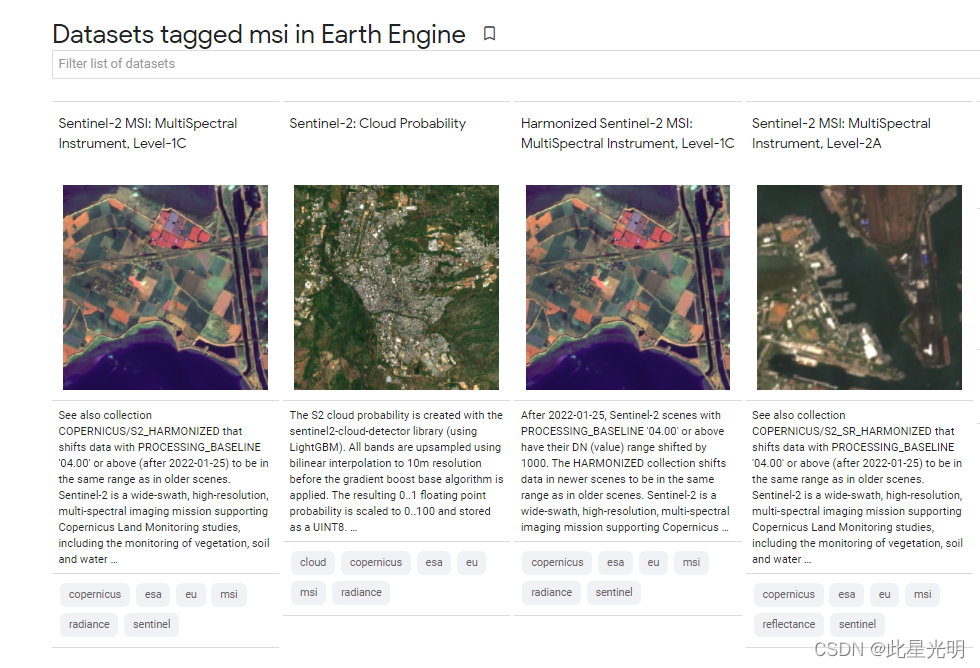Viewport: 980px width, 668px height.
Task: Open Sentinel-2 MSI Level-2A dataset title
Action: point(841,133)
